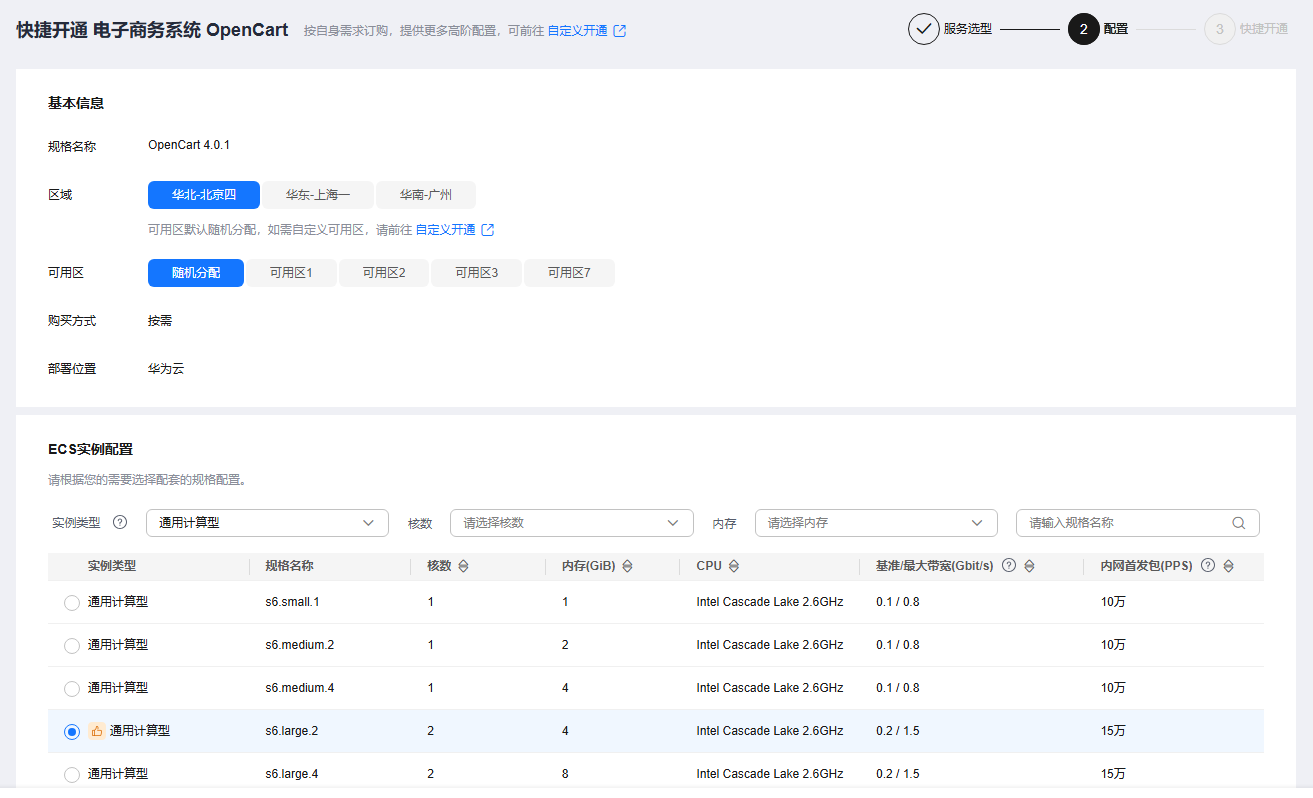
Task: Click the s6.small.1 spec name
Action: point(292,602)
